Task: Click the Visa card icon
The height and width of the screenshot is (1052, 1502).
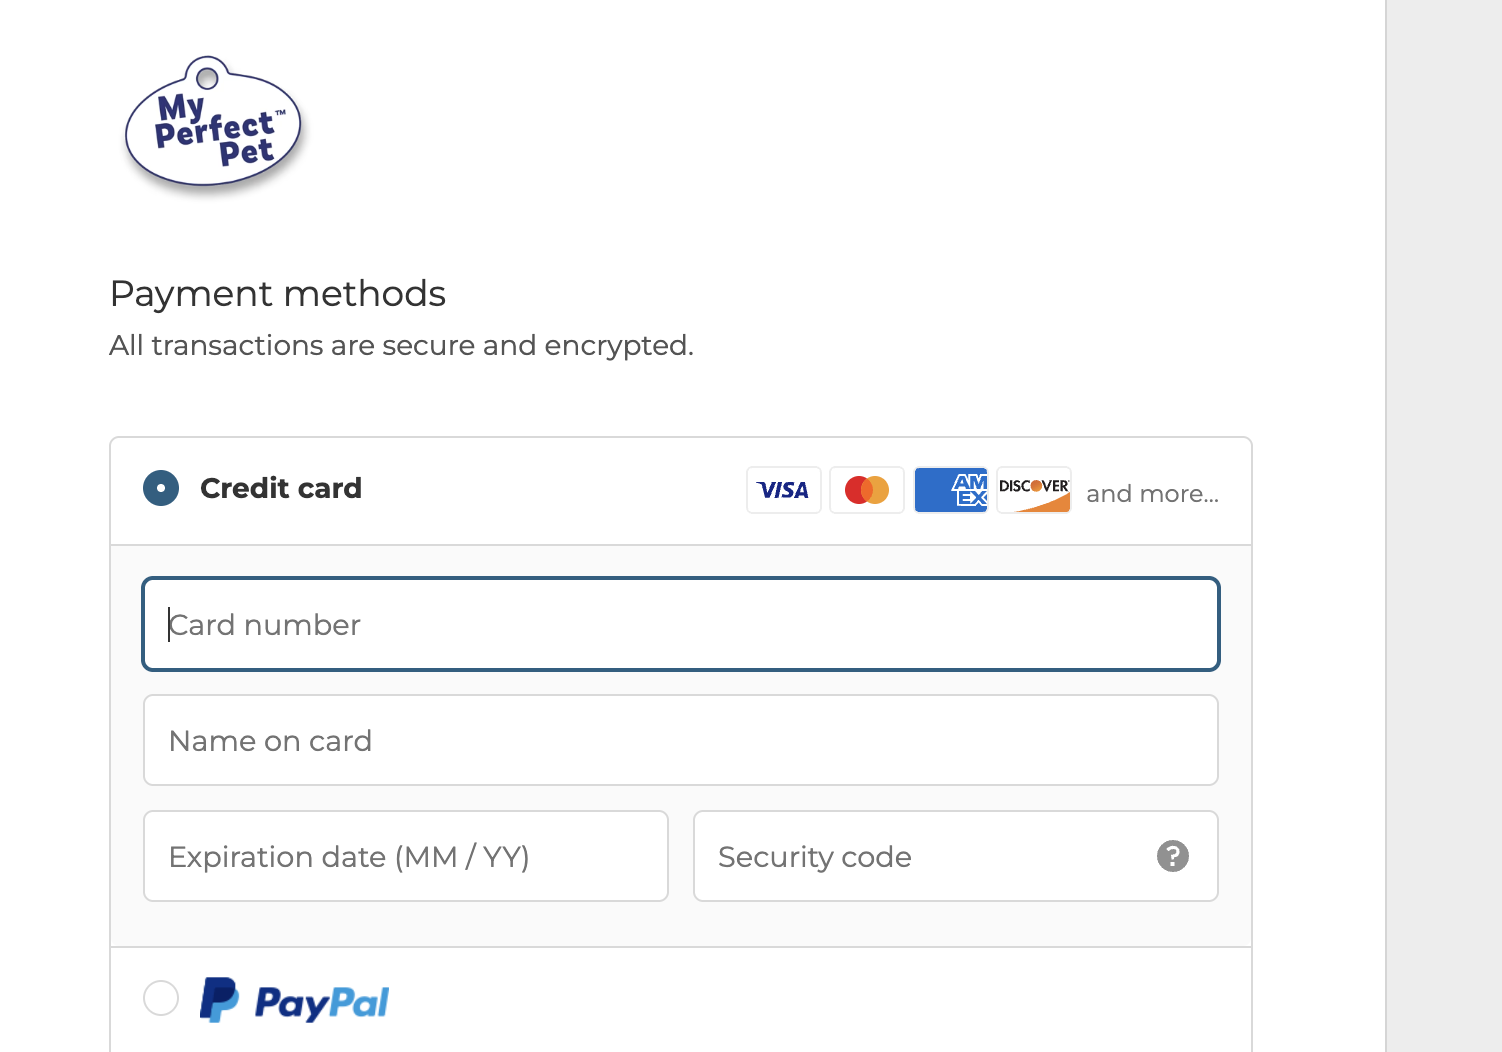Action: 784,490
